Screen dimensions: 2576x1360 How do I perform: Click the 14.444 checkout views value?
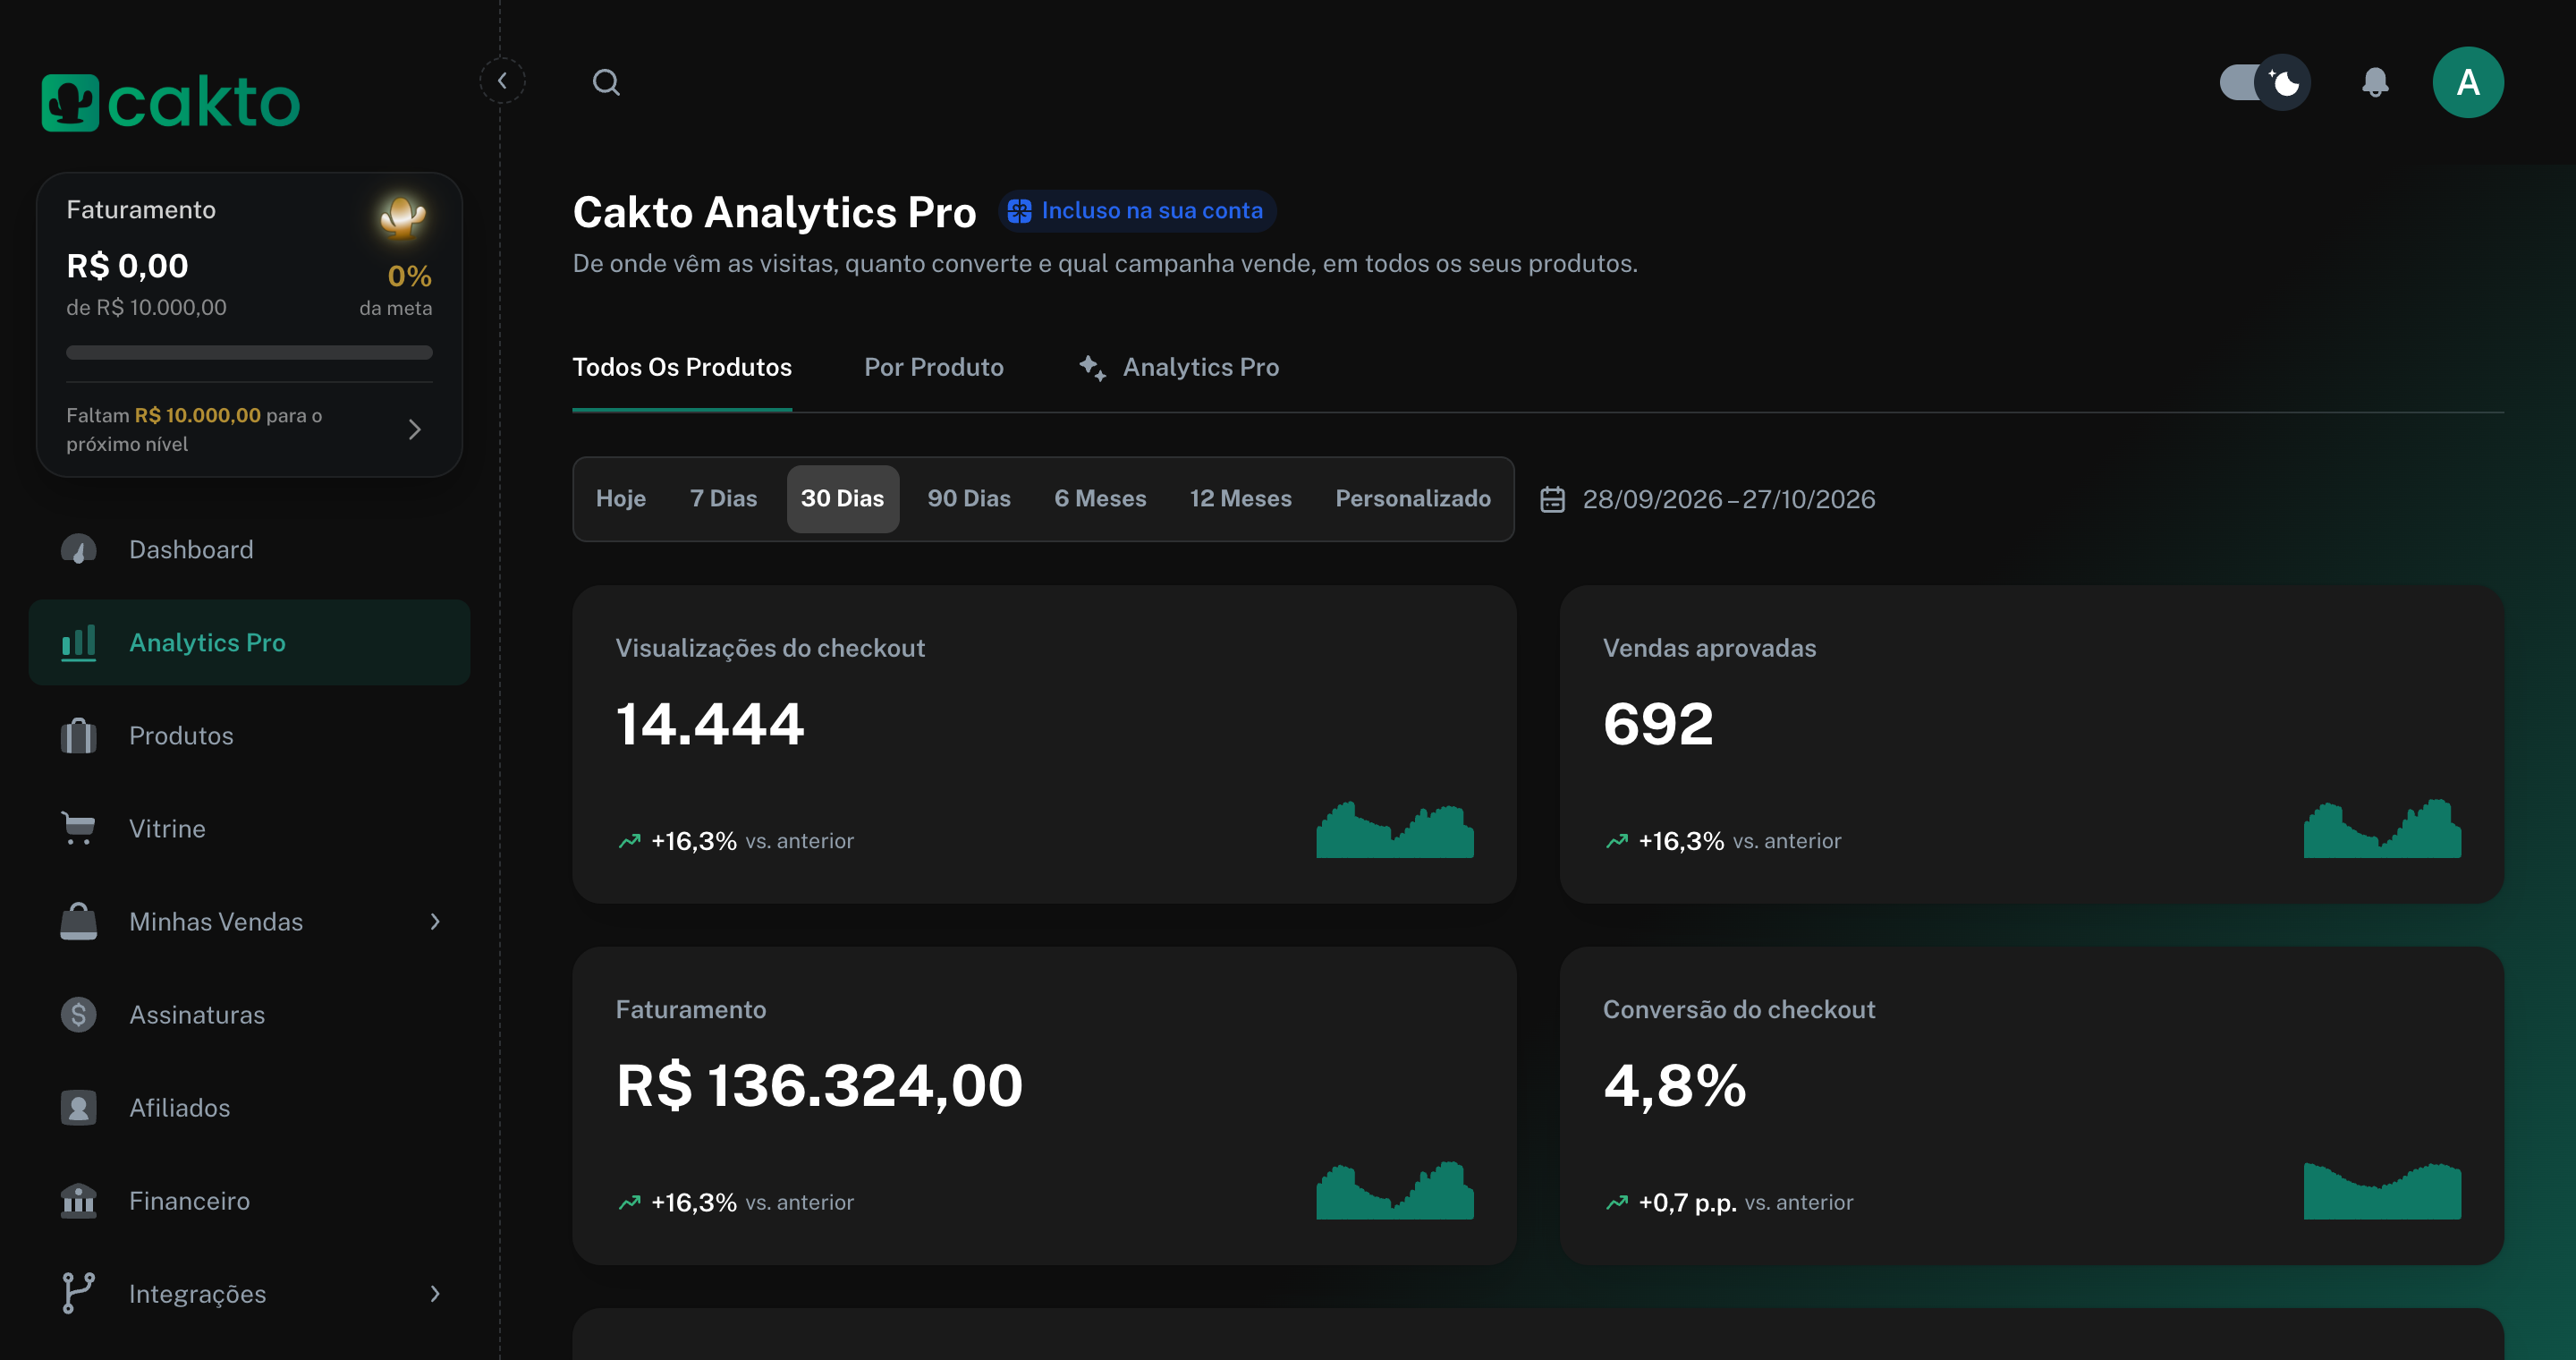[710, 724]
